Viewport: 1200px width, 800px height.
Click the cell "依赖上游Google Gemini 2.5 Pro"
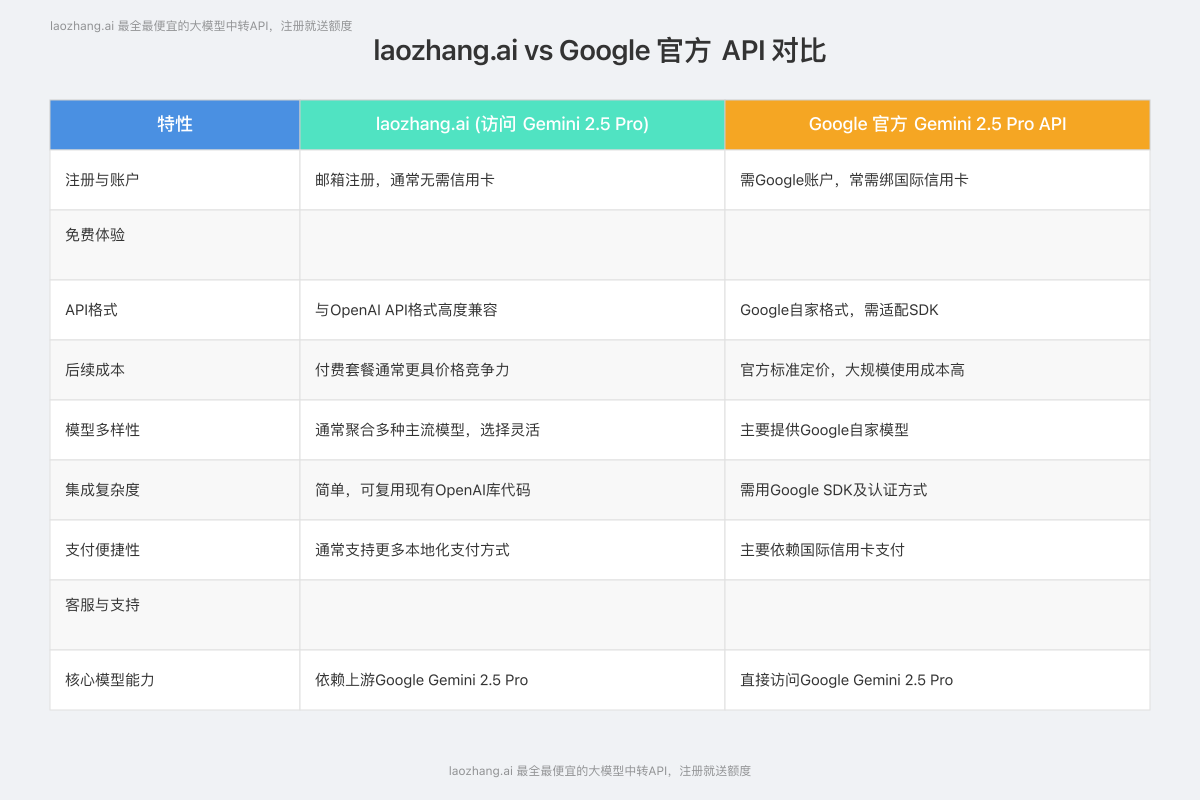pyautogui.click(x=512, y=680)
